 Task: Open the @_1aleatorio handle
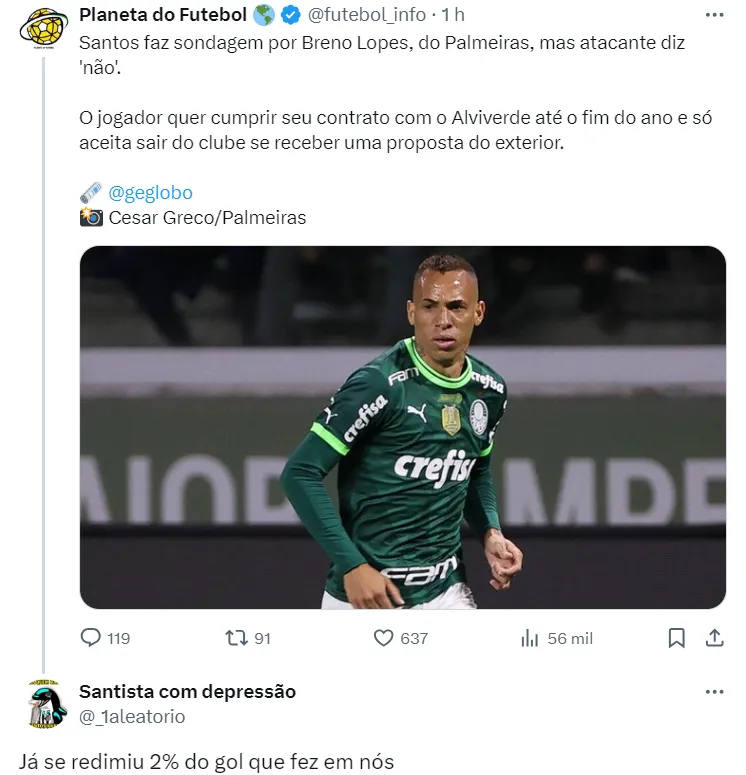[x=132, y=716]
